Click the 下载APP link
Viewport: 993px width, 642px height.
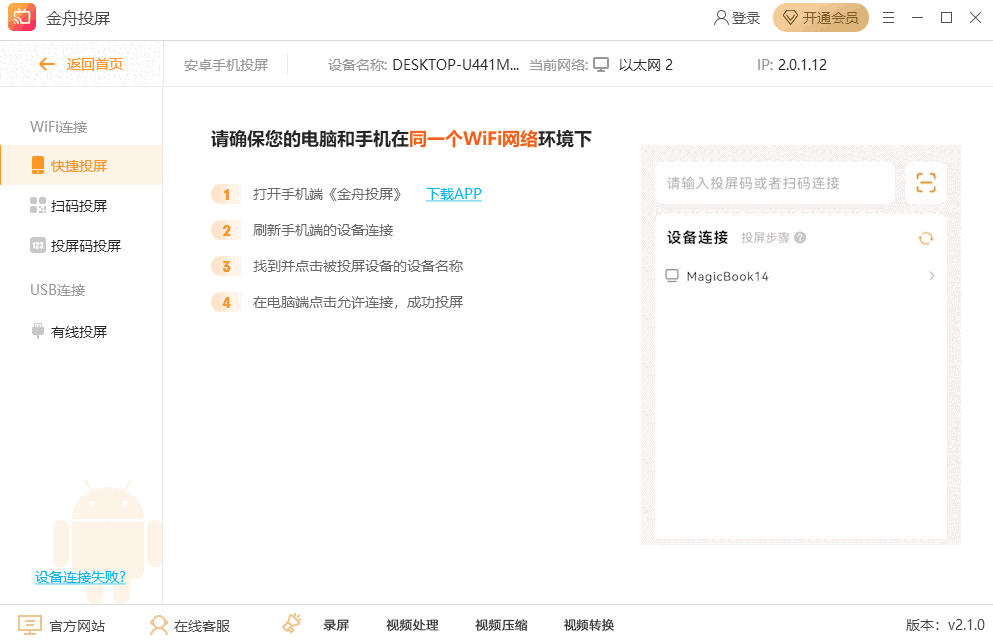click(453, 193)
